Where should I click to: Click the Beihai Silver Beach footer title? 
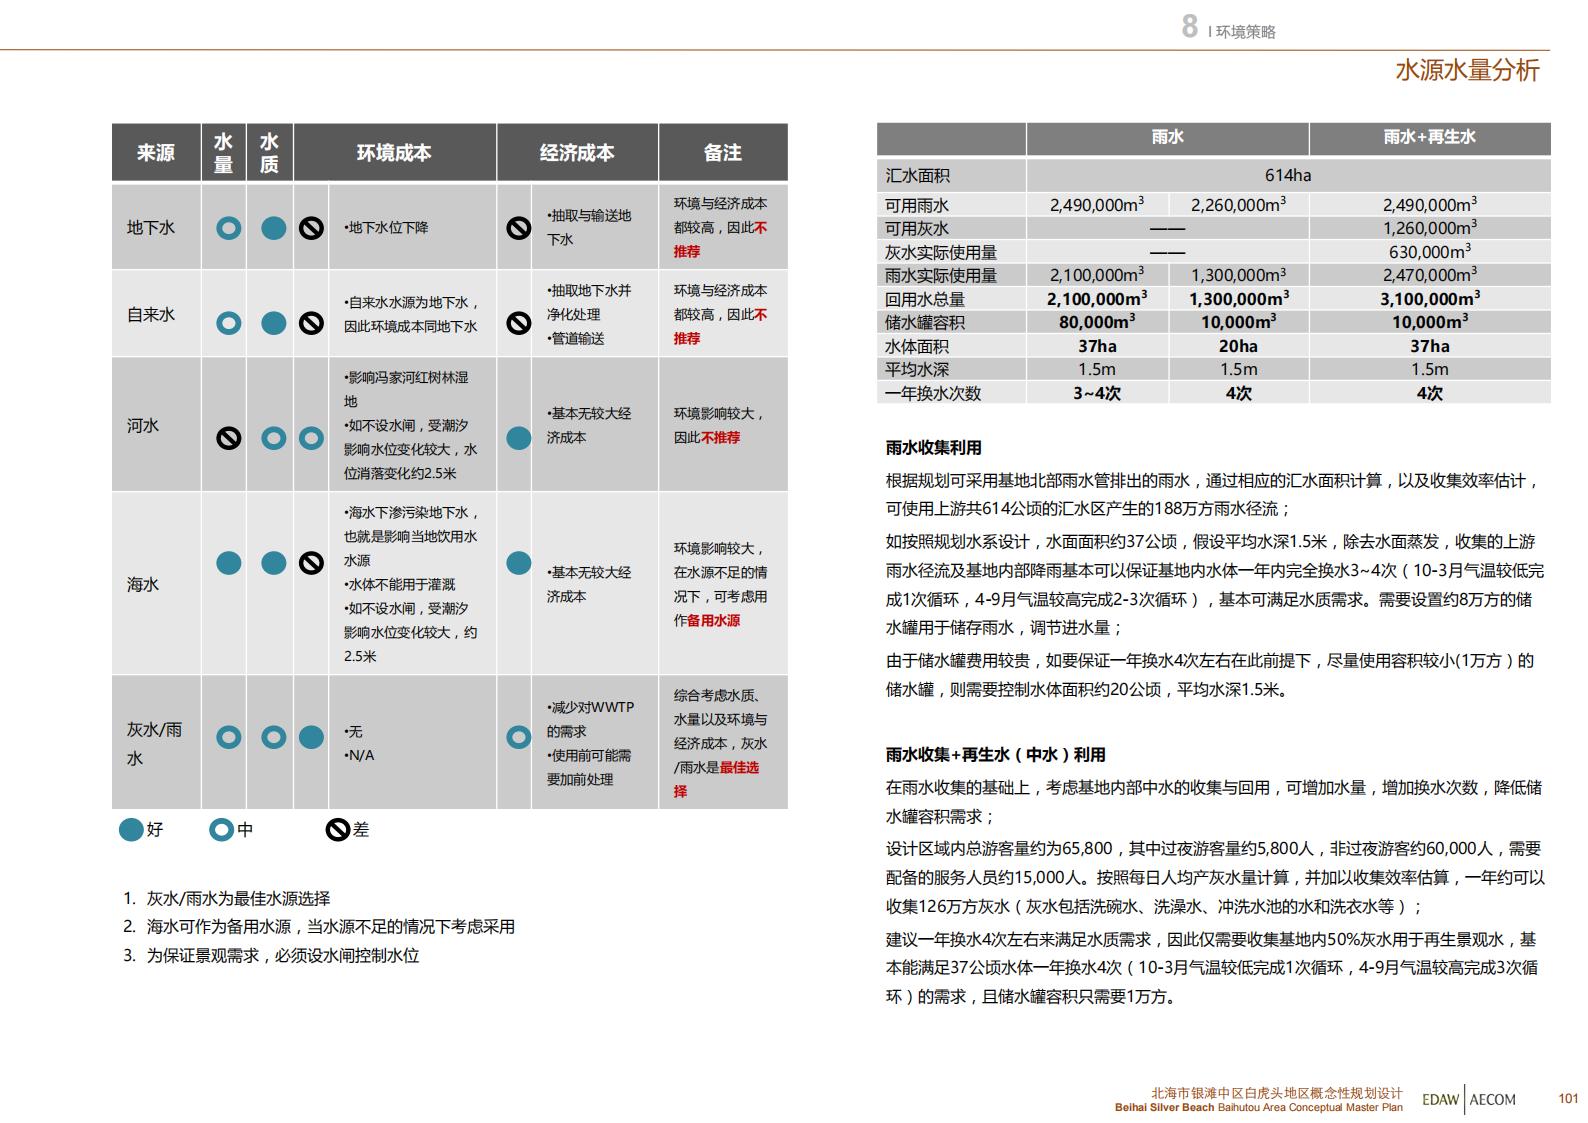click(x=1259, y=1107)
